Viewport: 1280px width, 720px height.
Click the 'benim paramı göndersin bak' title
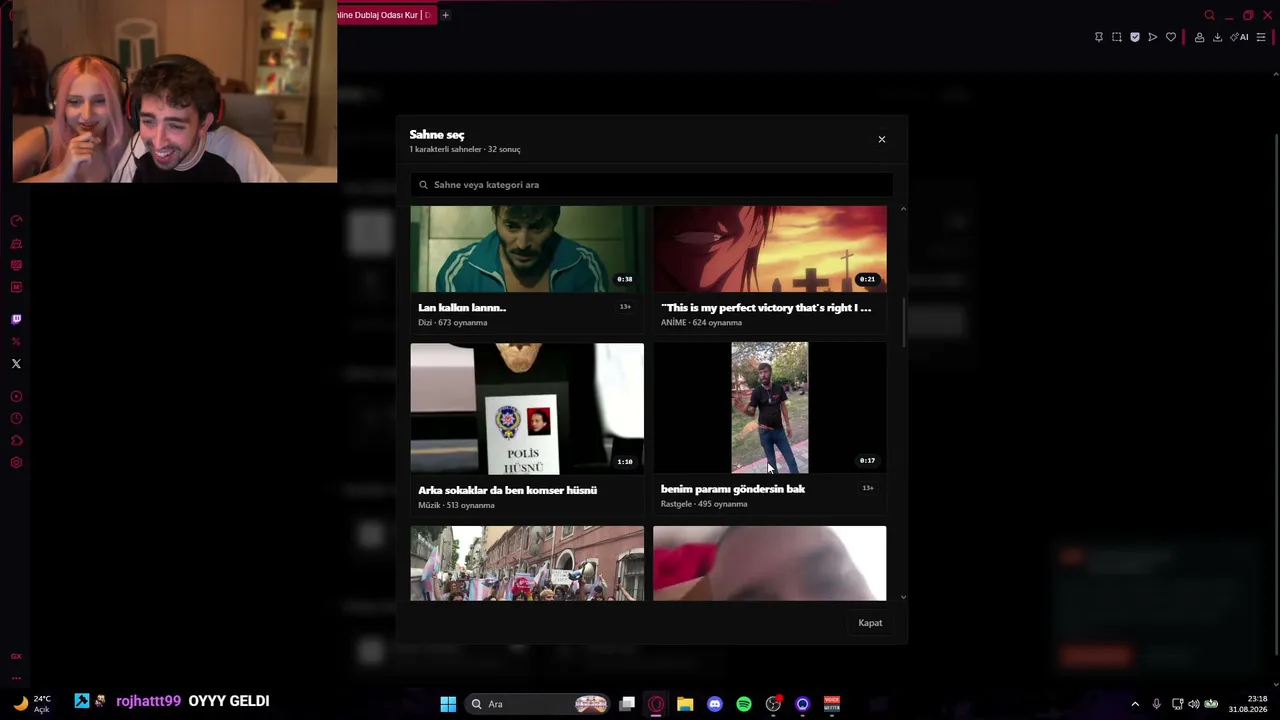coord(733,489)
